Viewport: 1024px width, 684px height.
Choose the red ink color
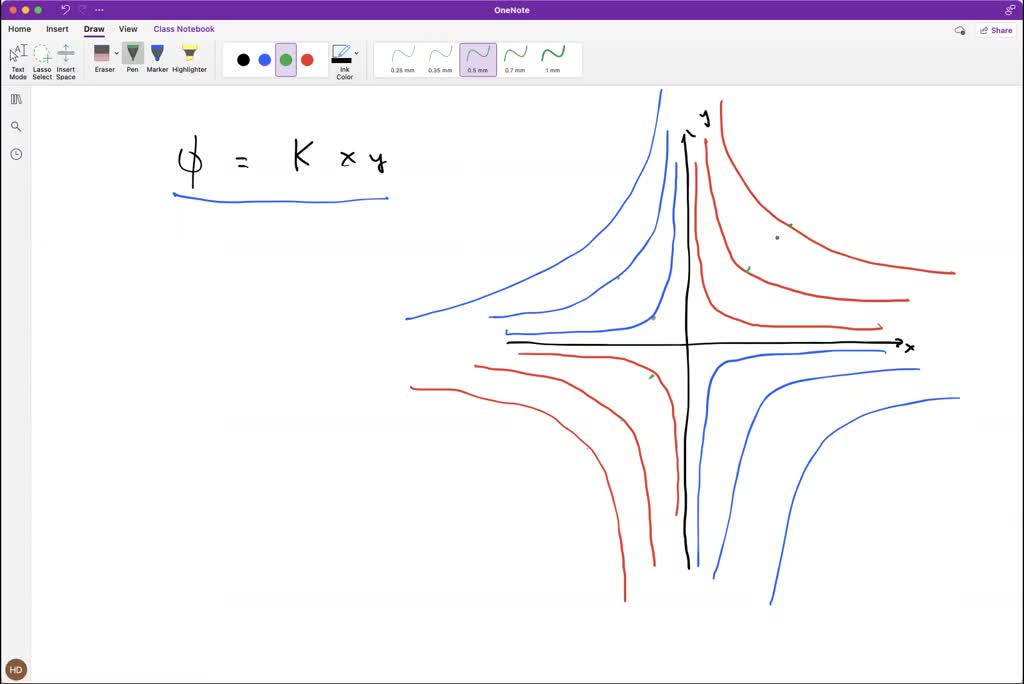pyautogui.click(x=307, y=60)
